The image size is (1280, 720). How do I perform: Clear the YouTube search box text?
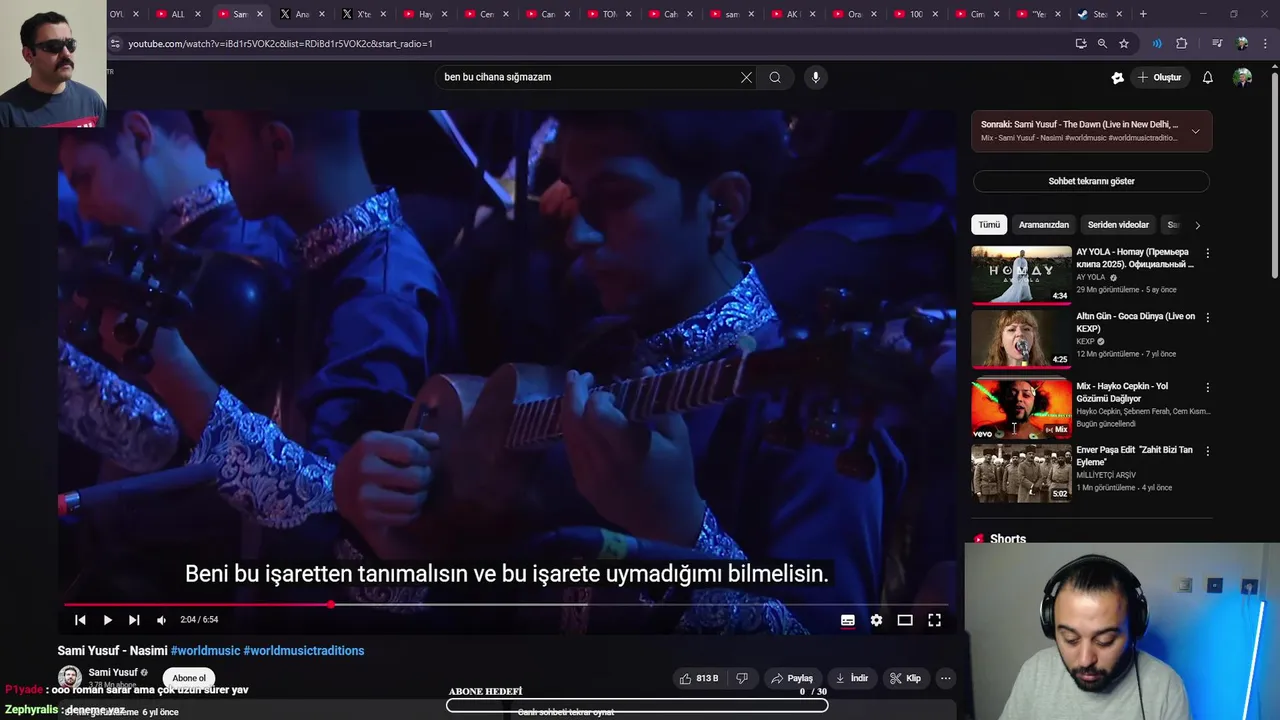click(746, 77)
